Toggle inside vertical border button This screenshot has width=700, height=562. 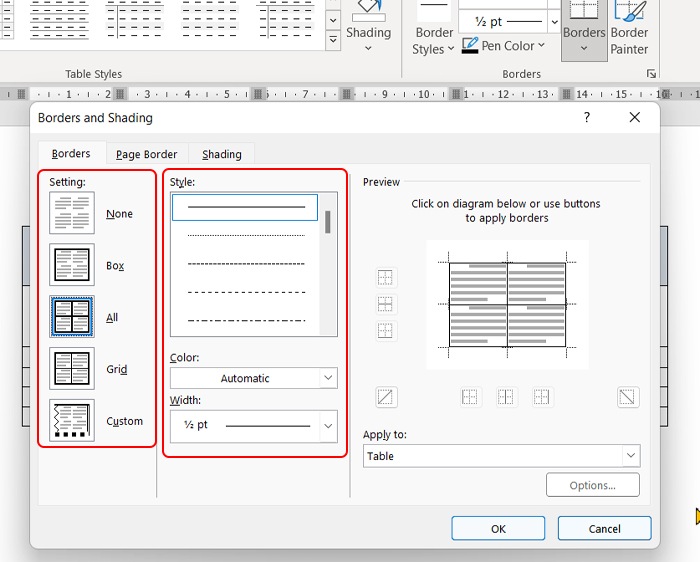click(x=506, y=397)
